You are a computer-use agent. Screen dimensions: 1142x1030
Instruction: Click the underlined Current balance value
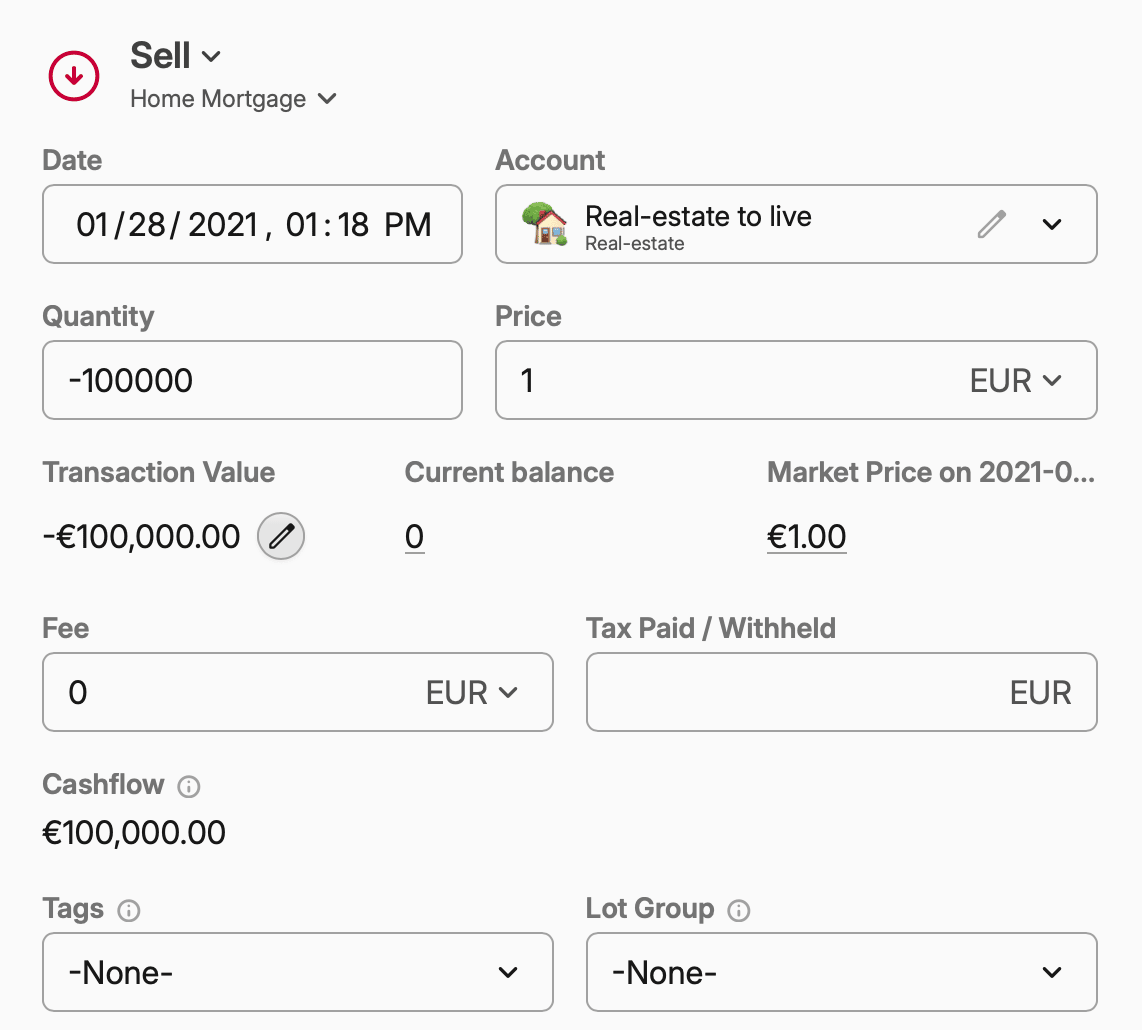click(414, 536)
